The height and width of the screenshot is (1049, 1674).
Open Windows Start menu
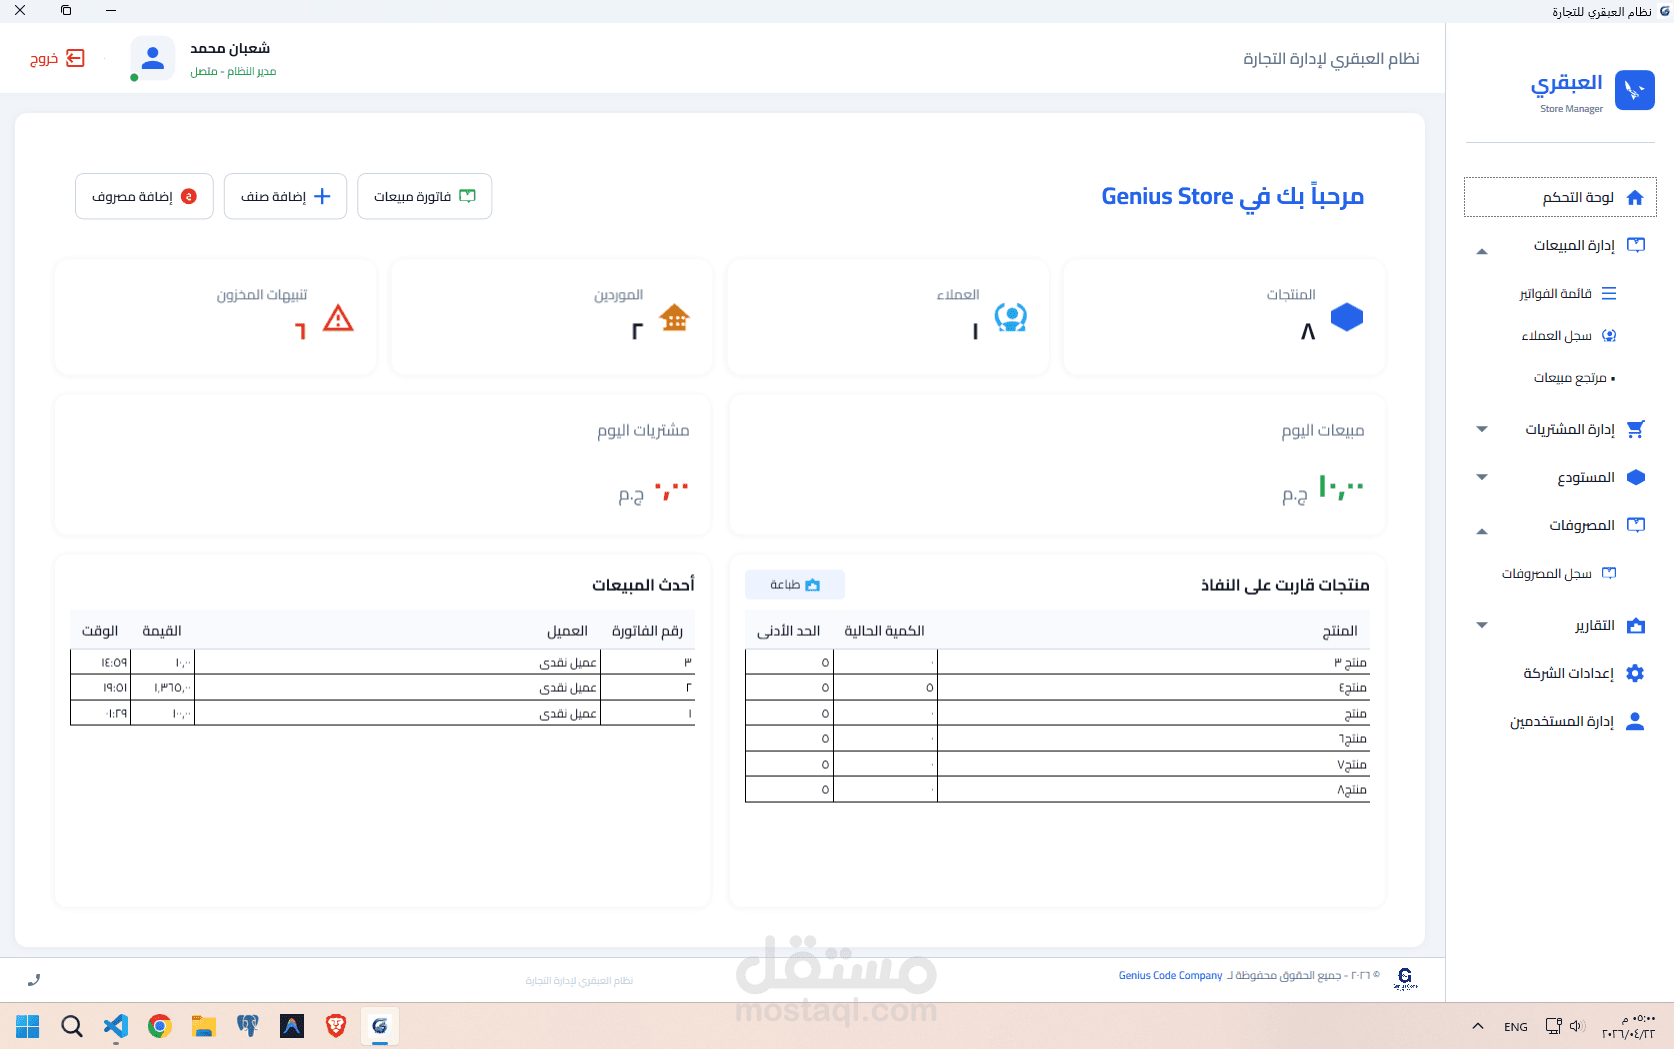tap(28, 1026)
